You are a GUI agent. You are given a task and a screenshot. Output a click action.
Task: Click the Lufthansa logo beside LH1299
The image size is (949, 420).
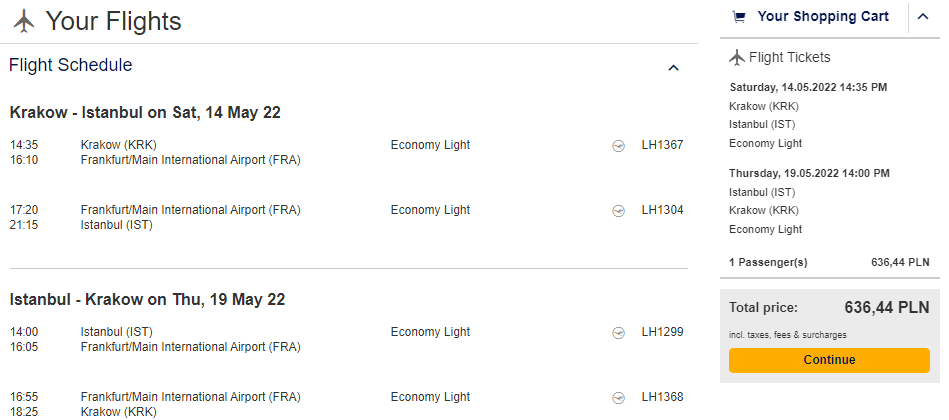point(619,332)
